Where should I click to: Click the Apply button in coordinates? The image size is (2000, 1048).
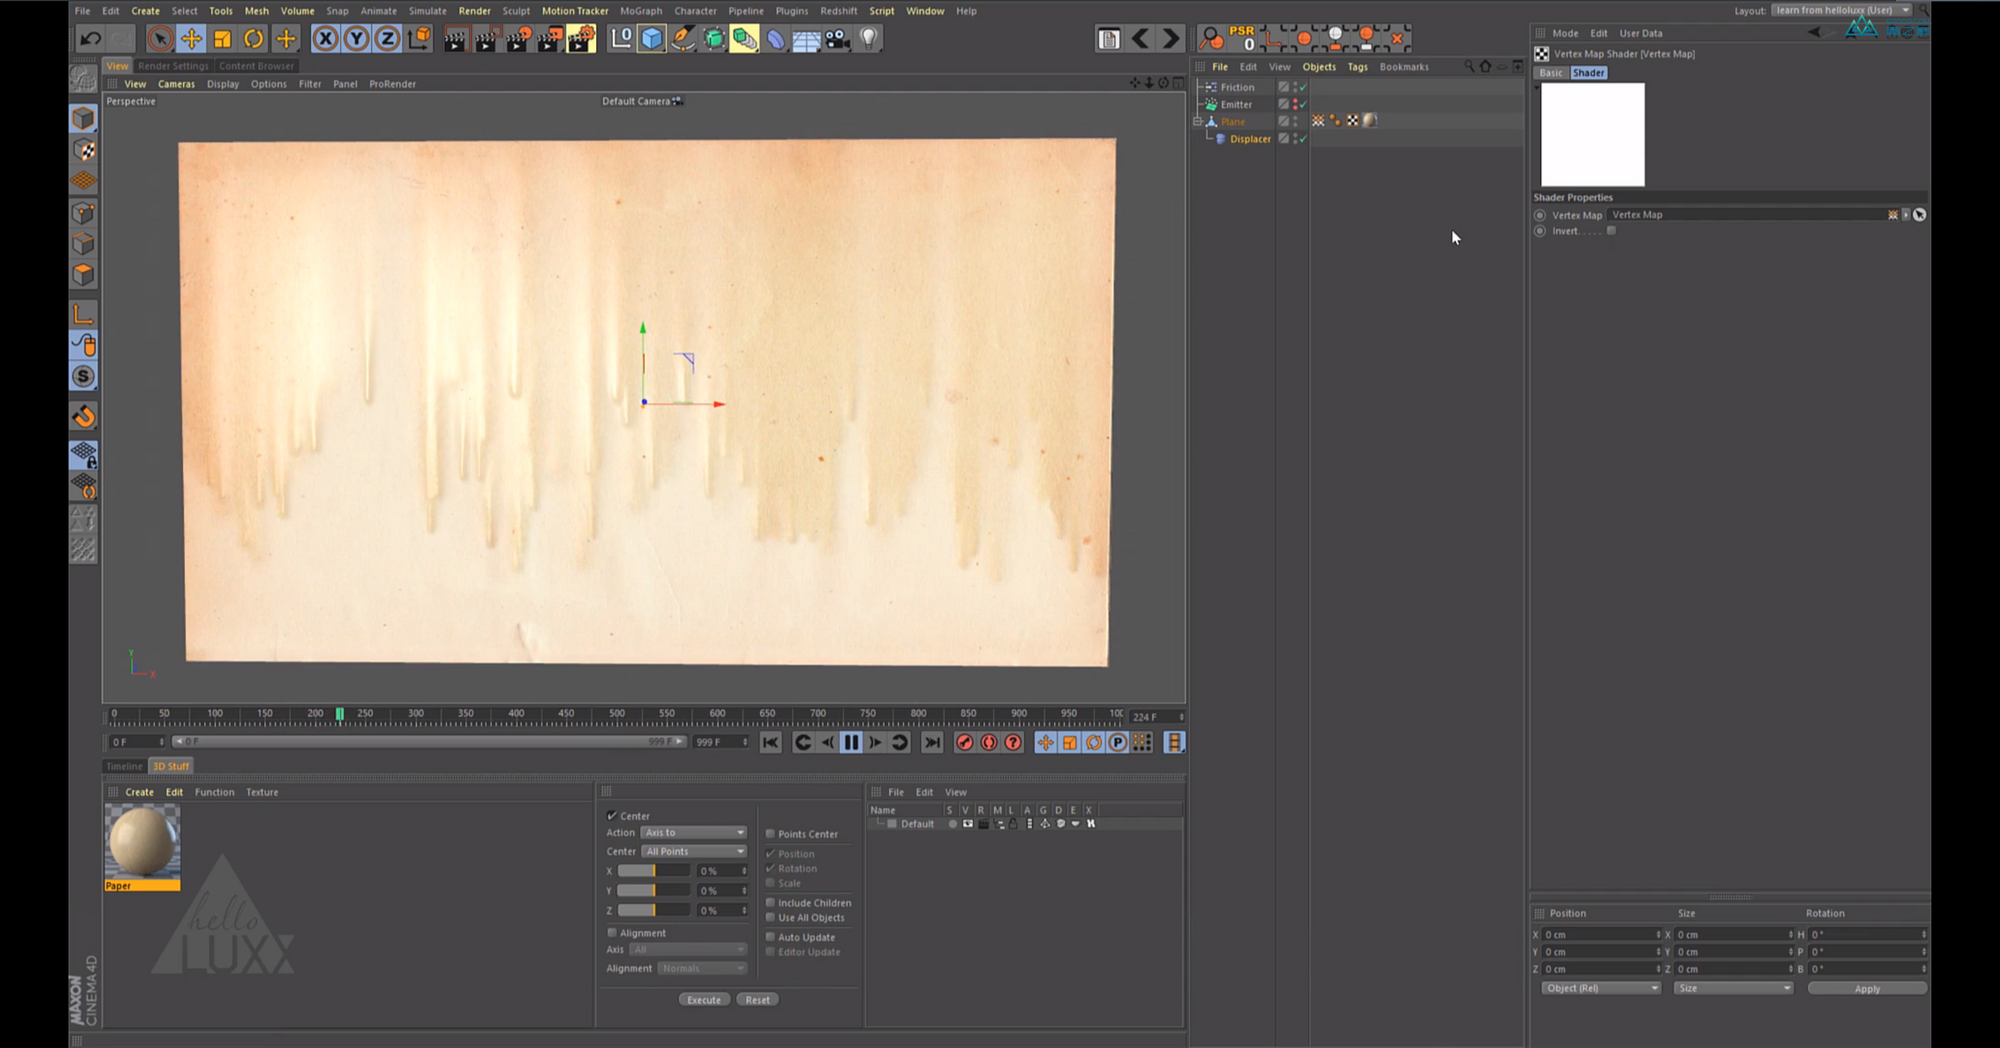(x=1867, y=989)
